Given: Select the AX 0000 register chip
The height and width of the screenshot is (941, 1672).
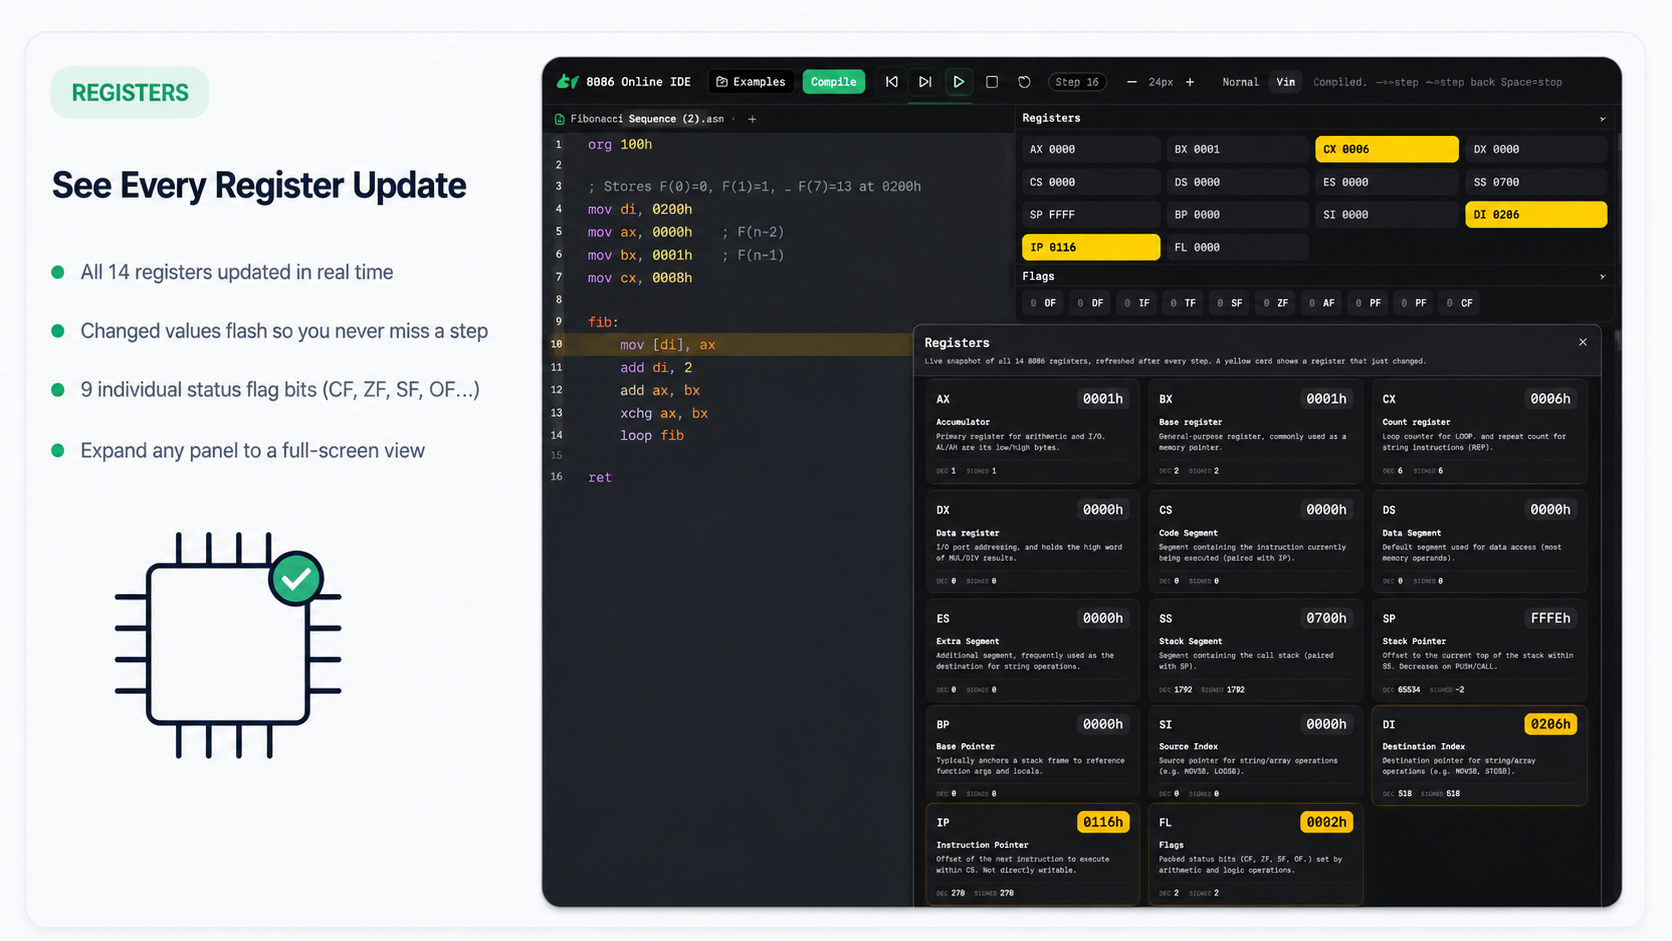Looking at the screenshot, I should 1091,149.
